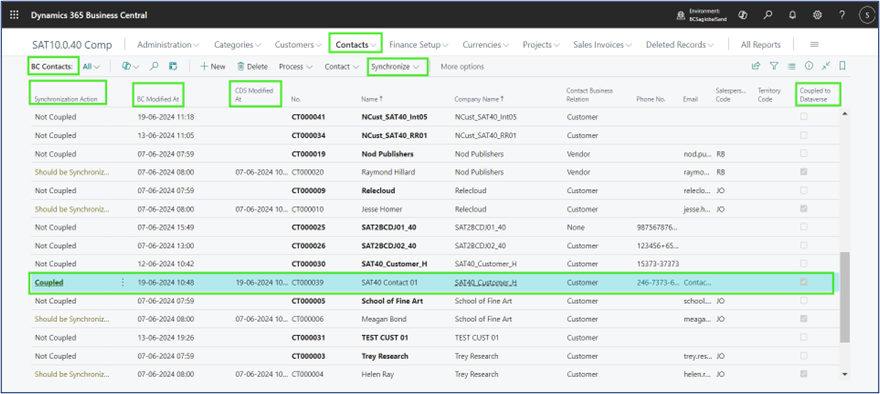The width and height of the screenshot is (880, 394).
Task: Click the share icon on the action bar
Action: [x=755, y=66]
